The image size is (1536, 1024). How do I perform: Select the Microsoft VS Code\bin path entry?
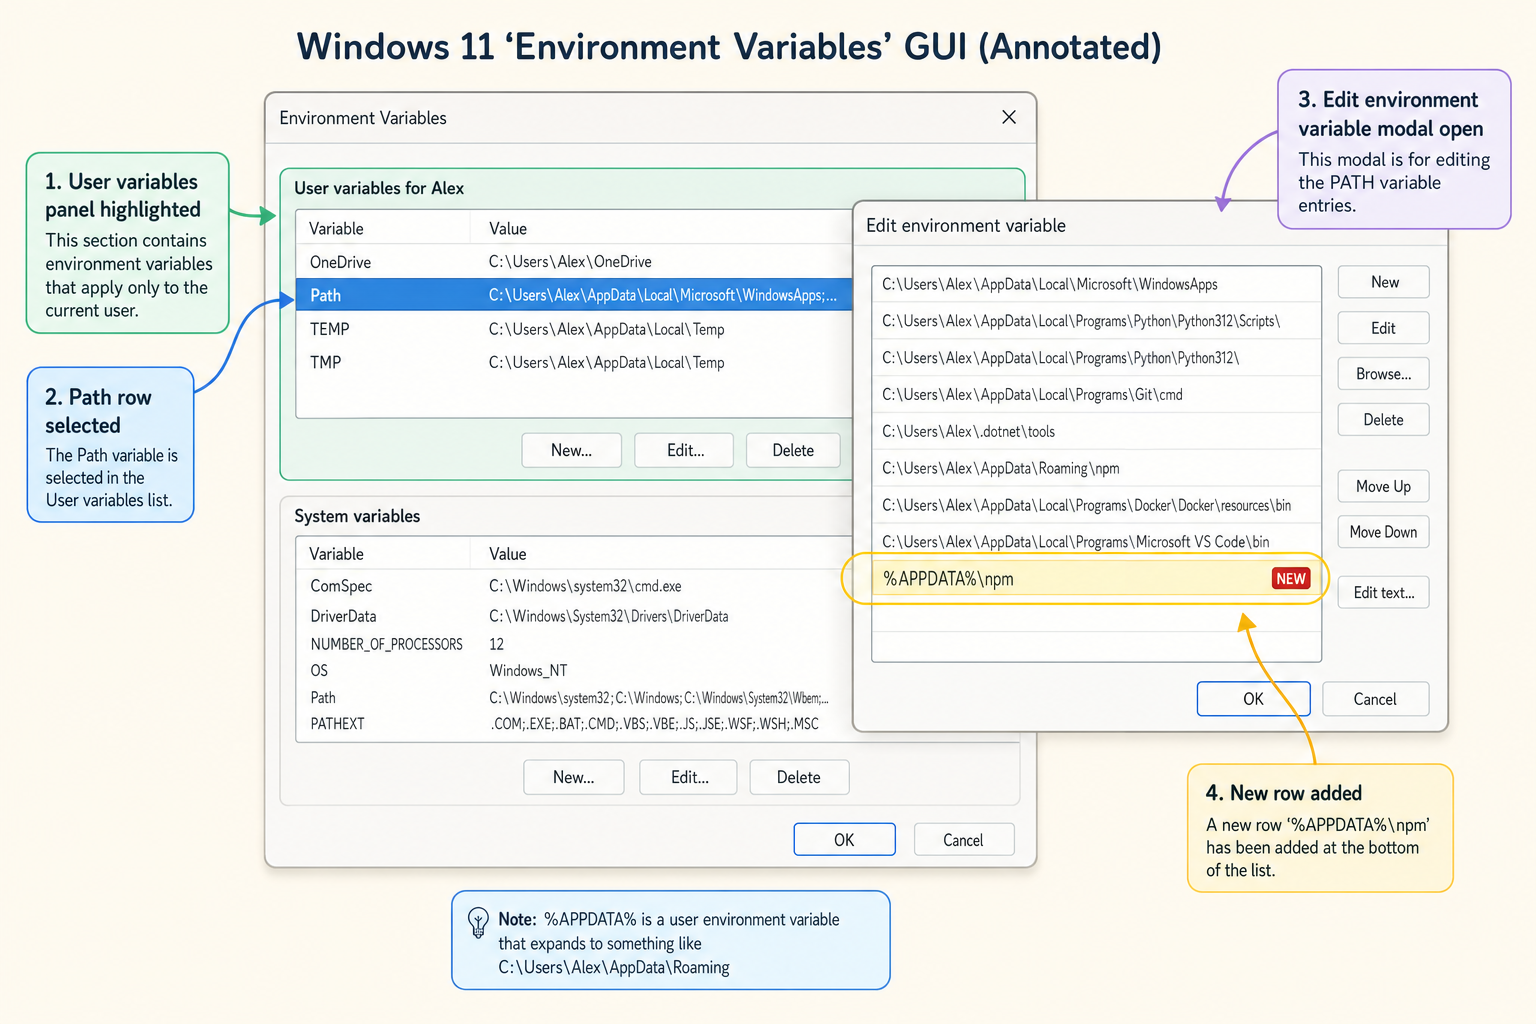pyautogui.click(x=1096, y=542)
